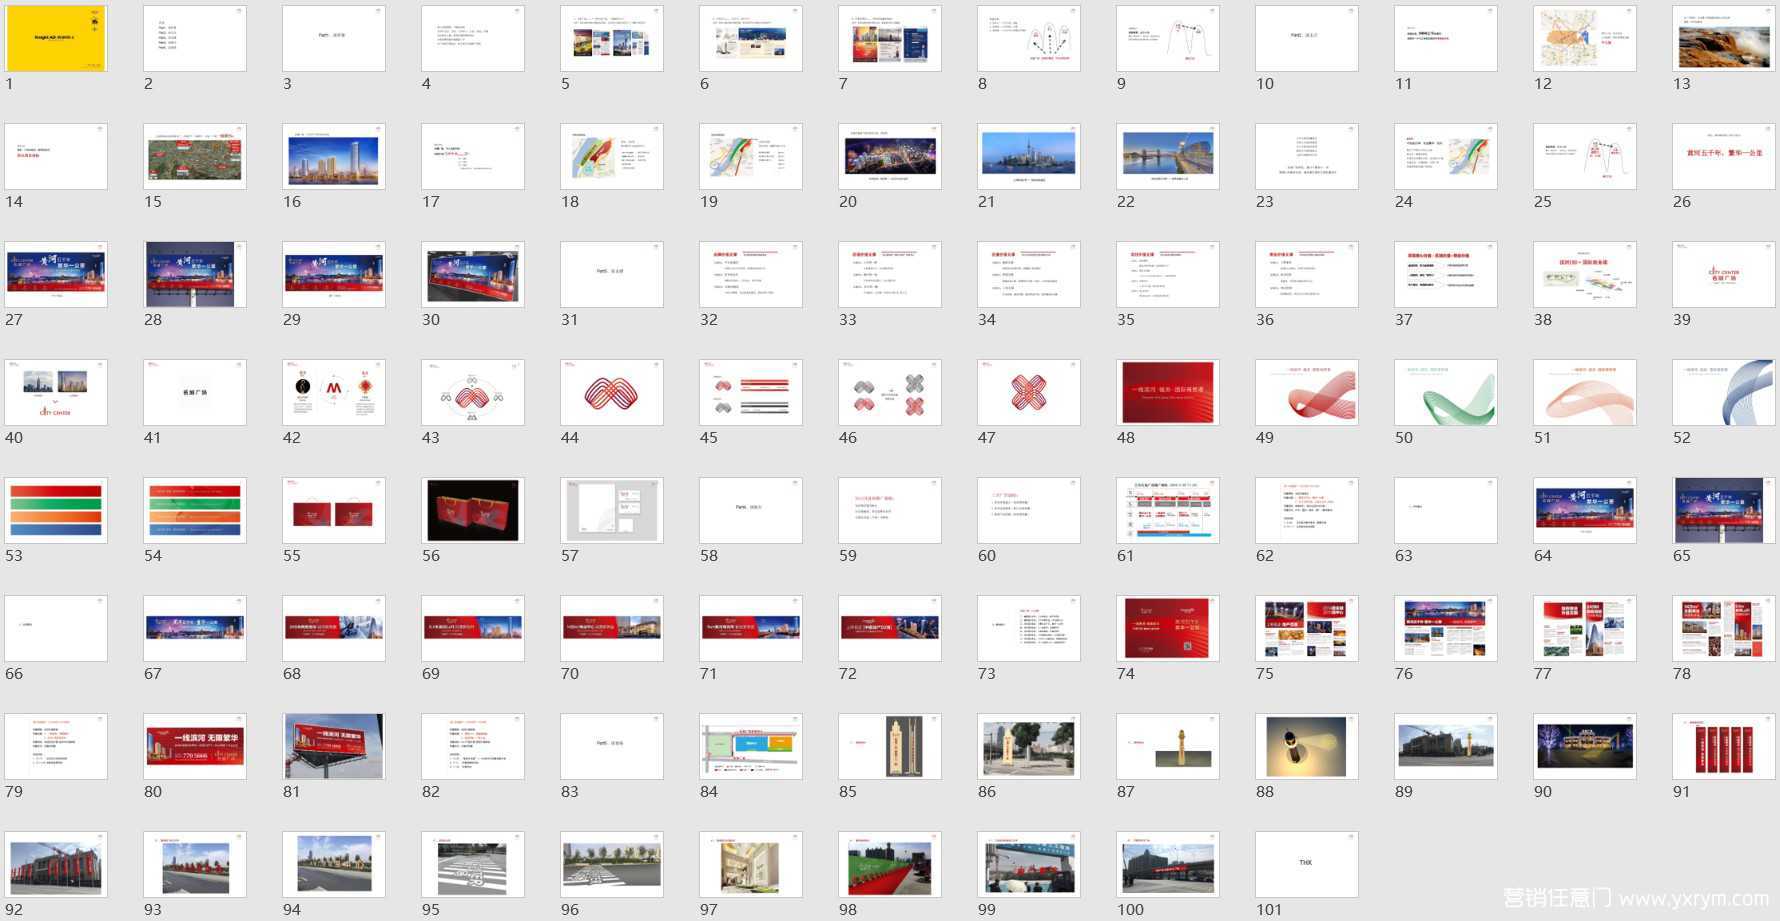Viewport: 1780px width, 921px height.
Task: Click the solid red slide 48
Action: (1167, 392)
